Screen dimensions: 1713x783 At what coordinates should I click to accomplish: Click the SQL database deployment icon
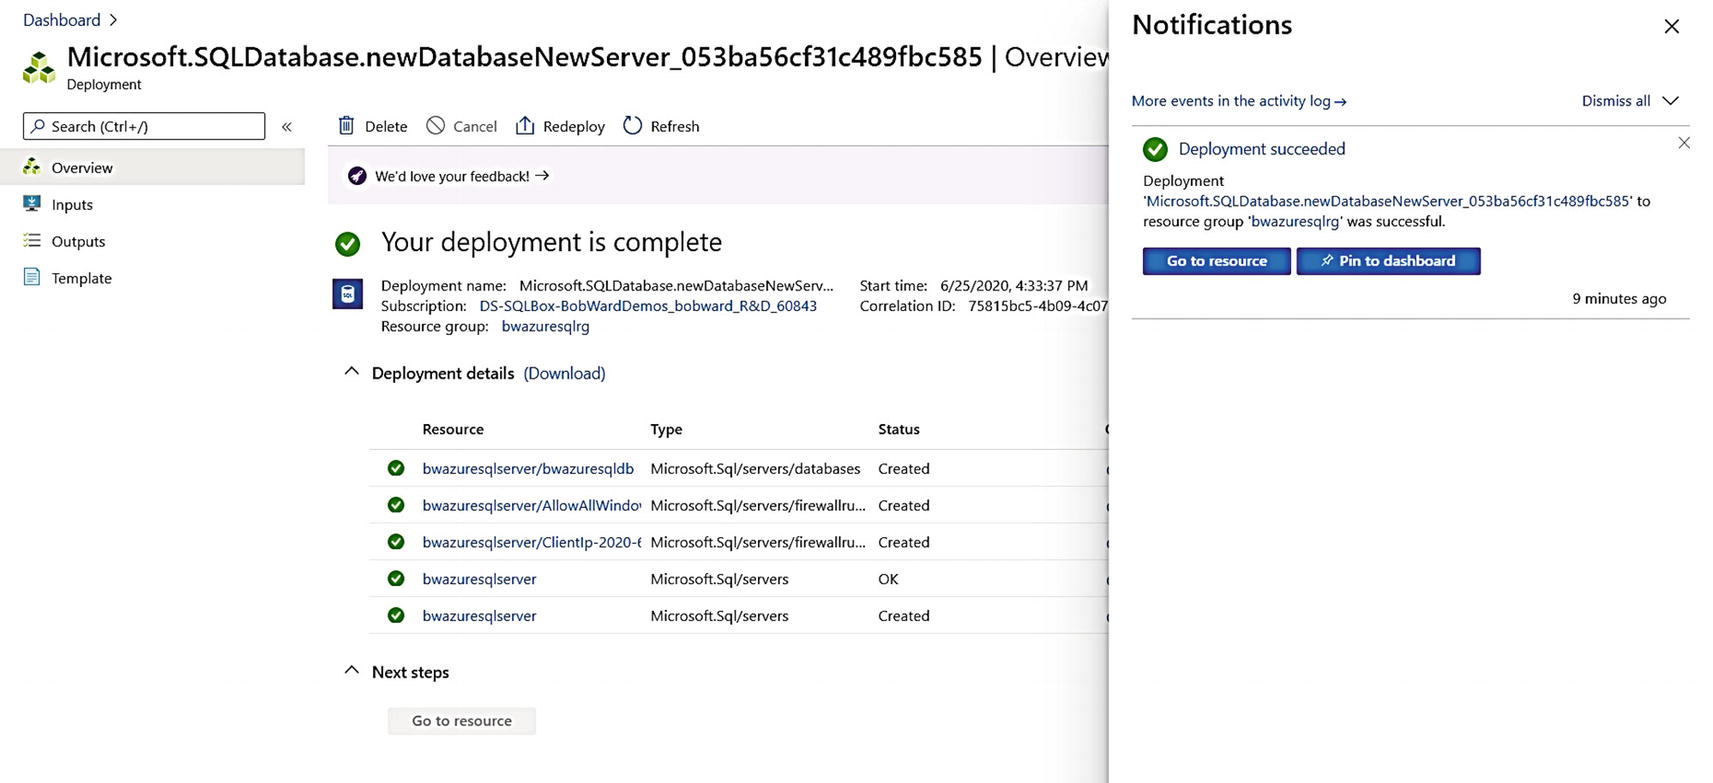(348, 294)
